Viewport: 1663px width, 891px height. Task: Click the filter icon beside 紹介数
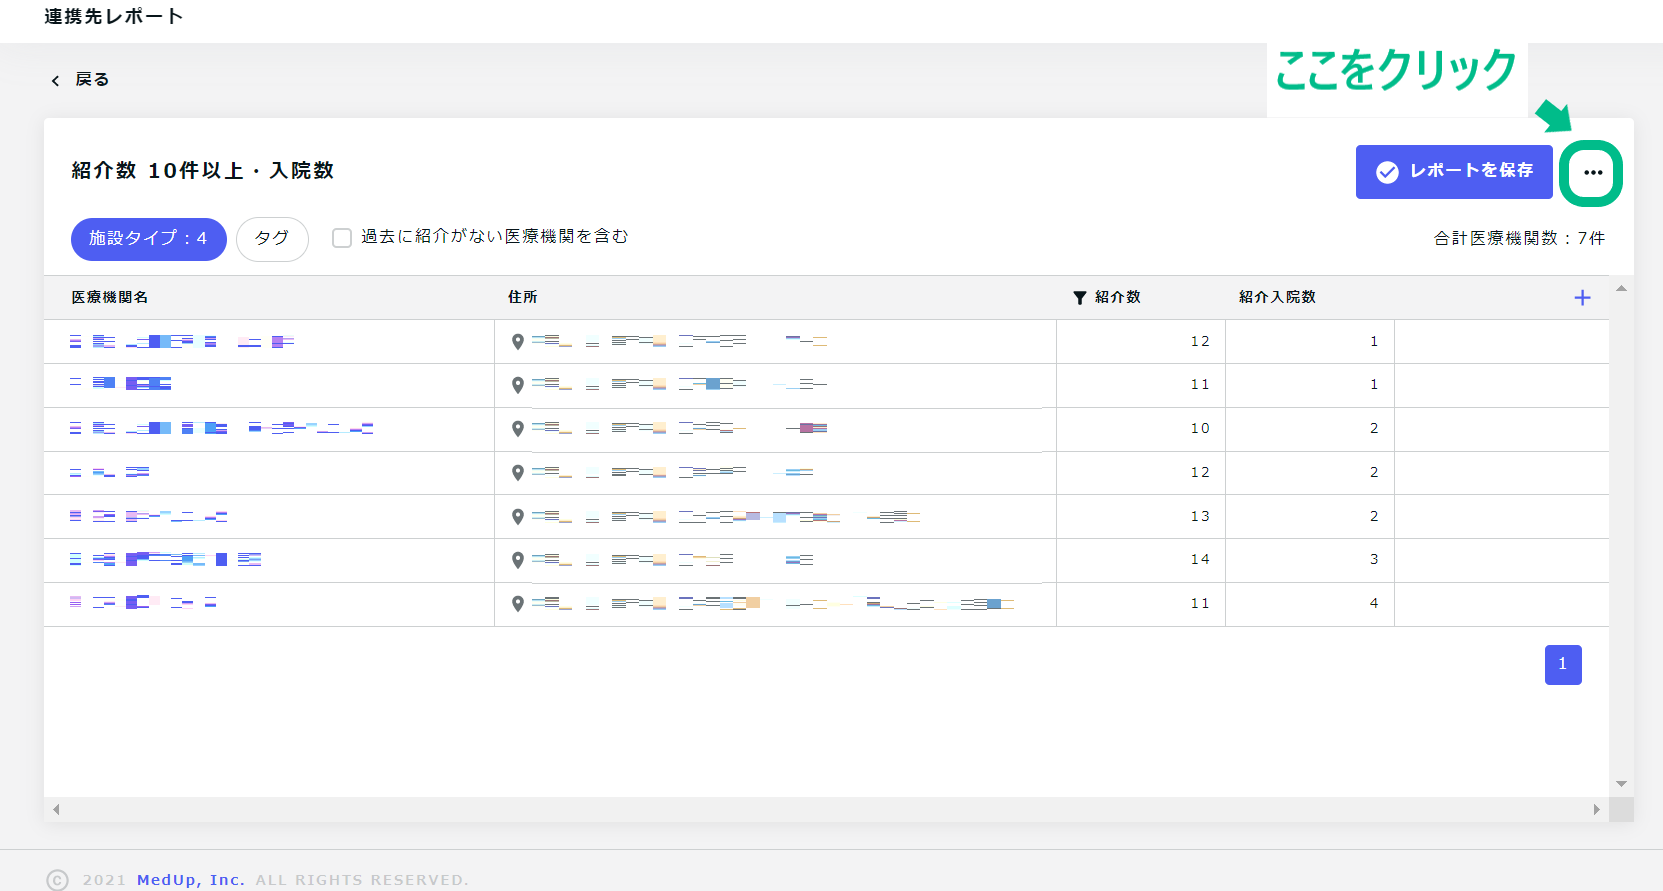coord(1080,298)
